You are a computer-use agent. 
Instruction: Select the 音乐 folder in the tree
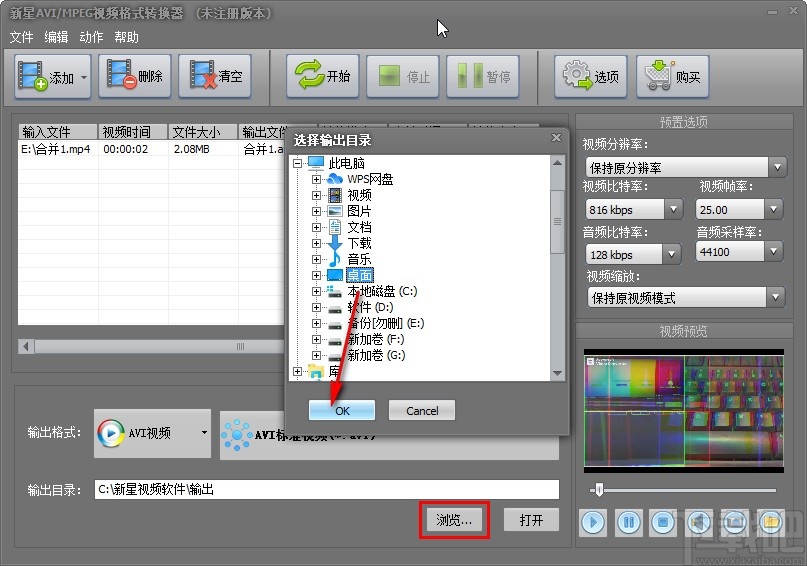(359, 259)
